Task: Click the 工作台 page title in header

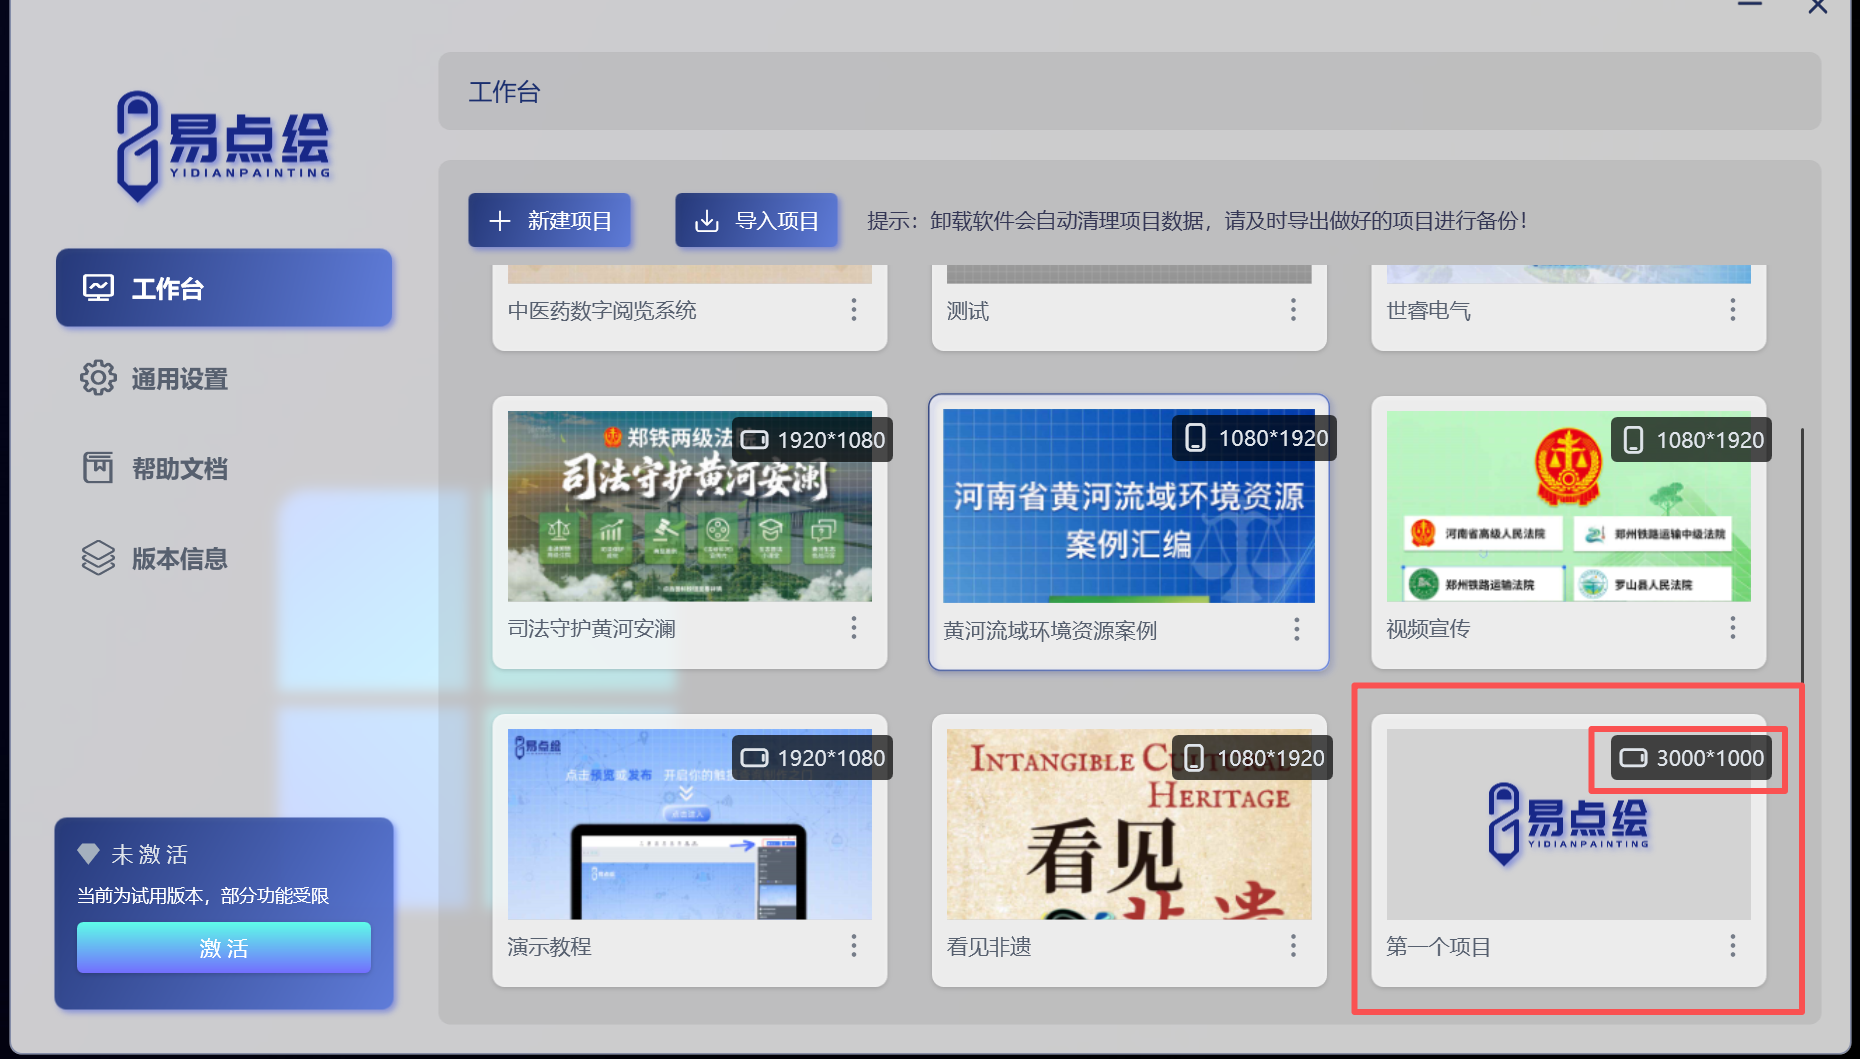Action: pos(504,92)
